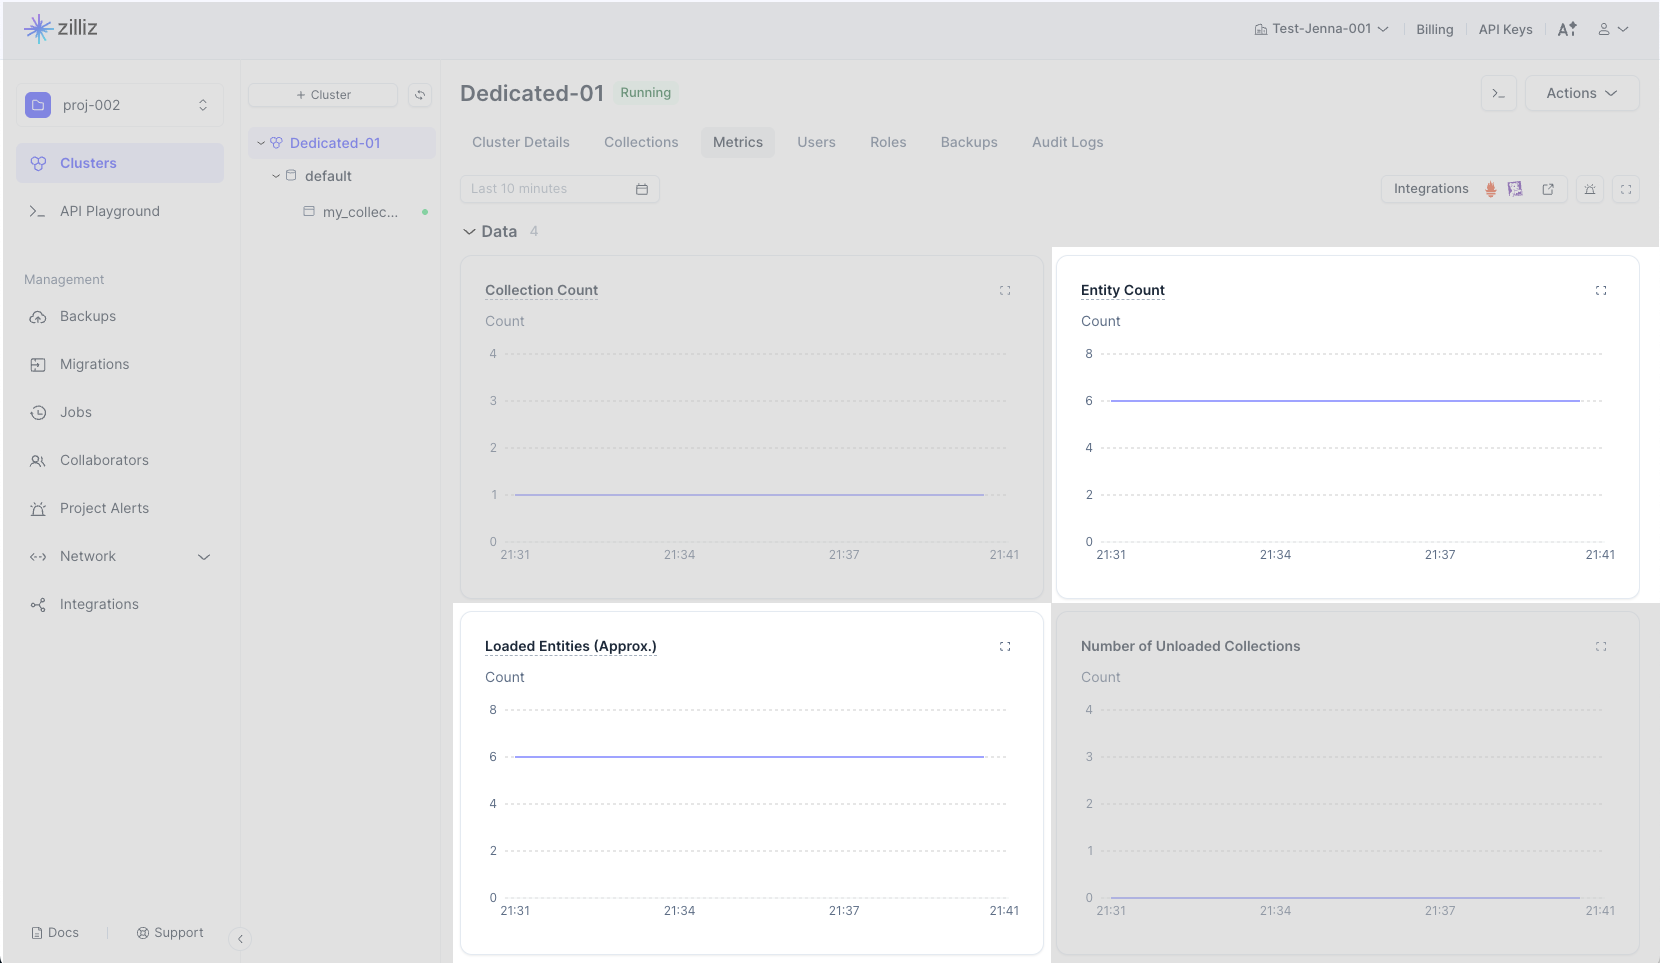Screen dimensions: 1660x963
Task: Switch to the Audit Logs tab
Action: tap(1067, 142)
